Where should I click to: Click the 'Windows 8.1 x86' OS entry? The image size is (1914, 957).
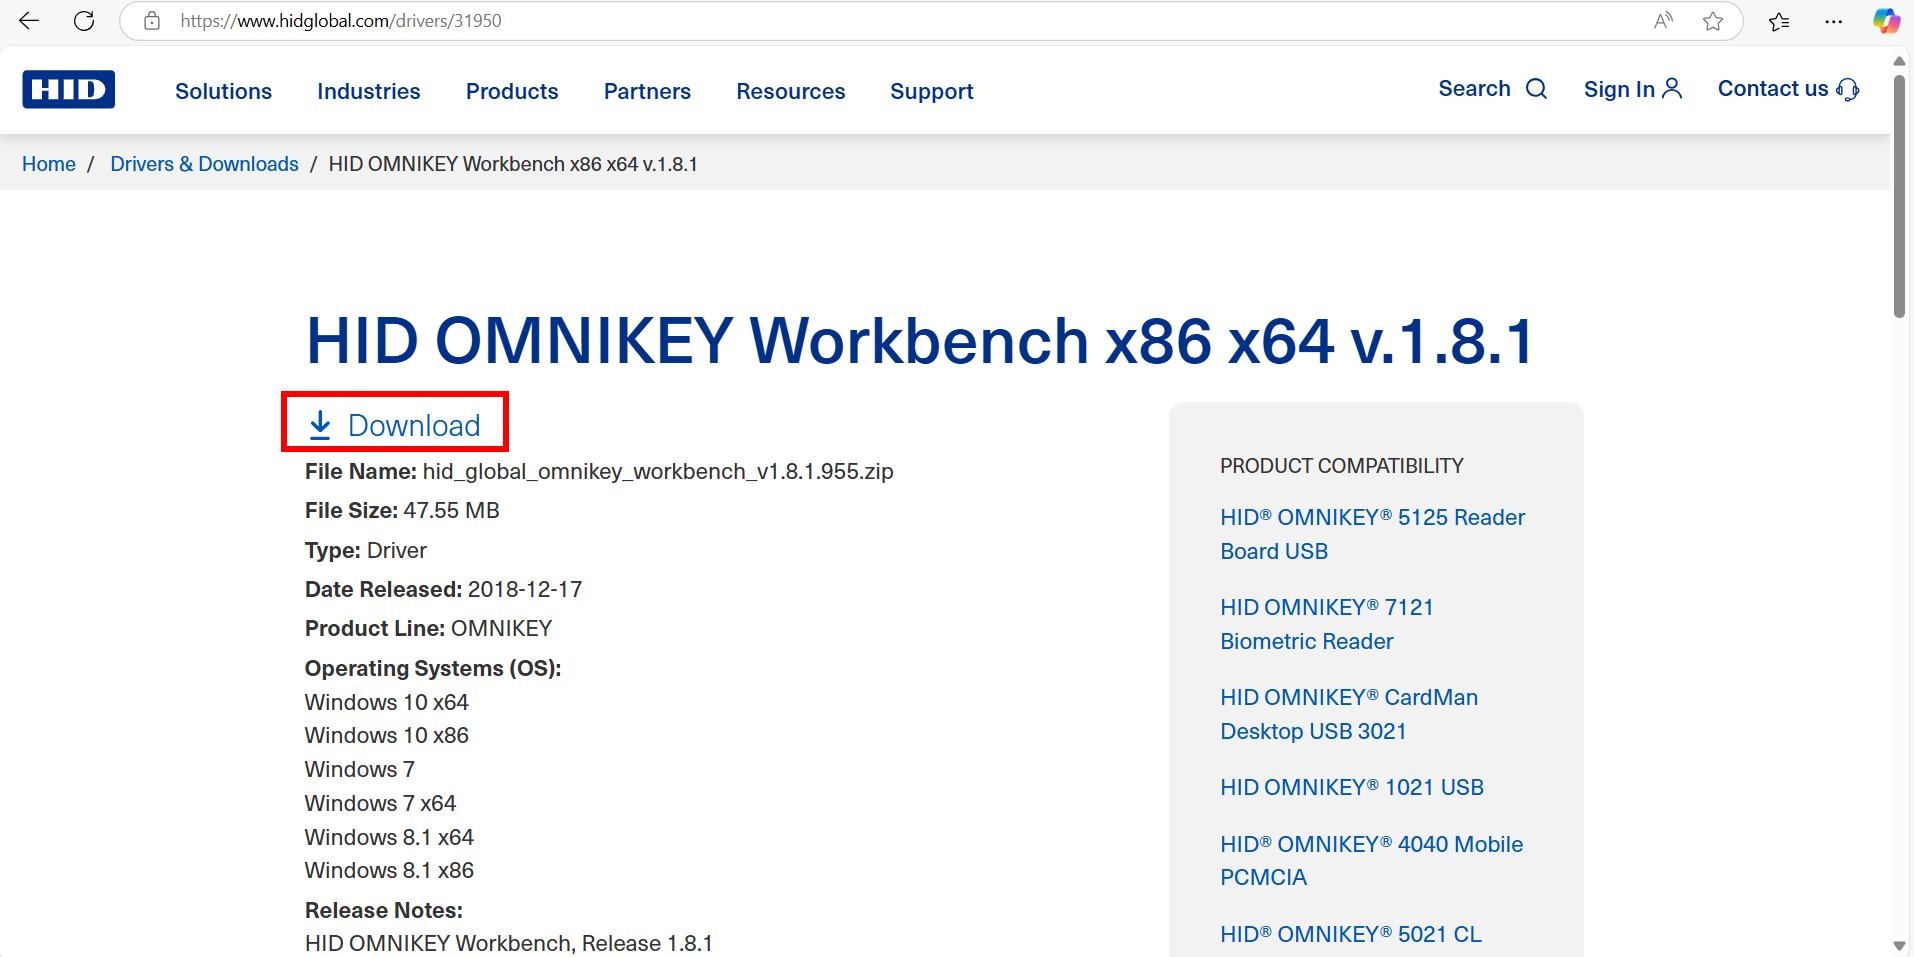[x=389, y=871]
